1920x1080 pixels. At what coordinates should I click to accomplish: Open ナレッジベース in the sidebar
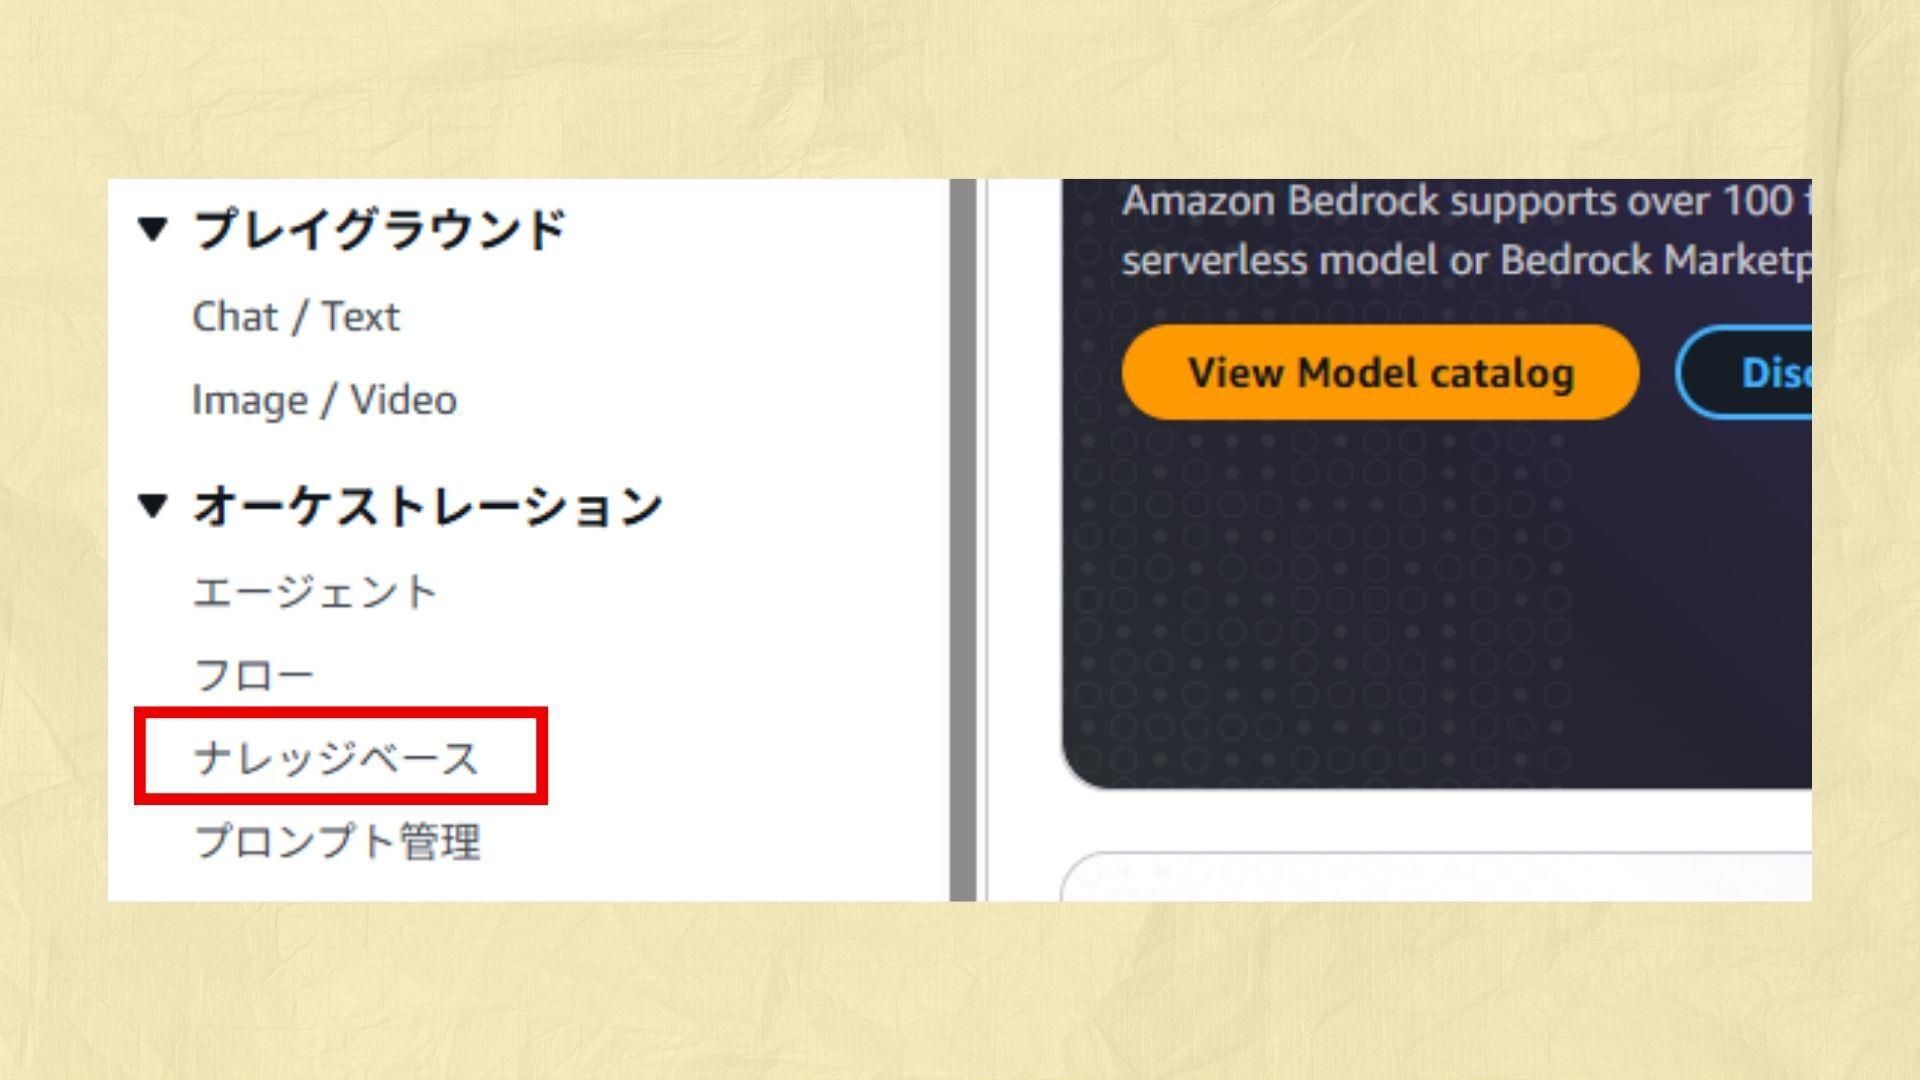pos(336,758)
